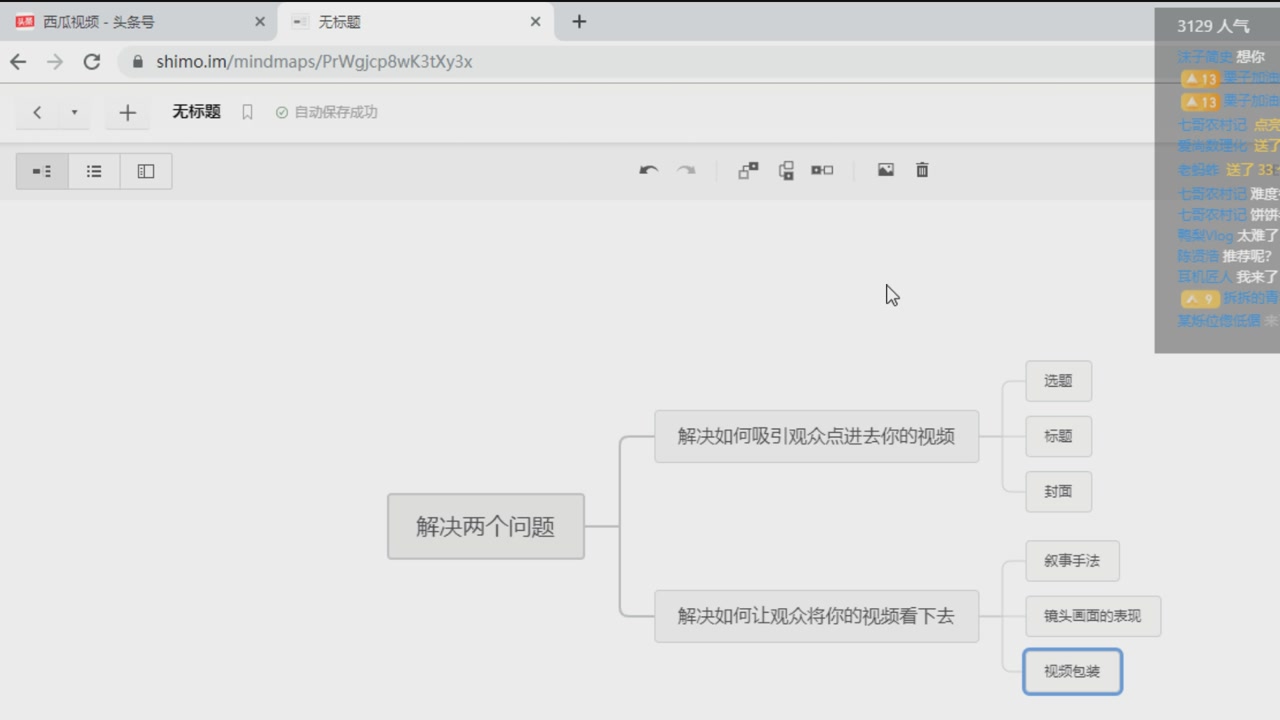
Task: Click the 无标题 document title
Action: (x=196, y=112)
